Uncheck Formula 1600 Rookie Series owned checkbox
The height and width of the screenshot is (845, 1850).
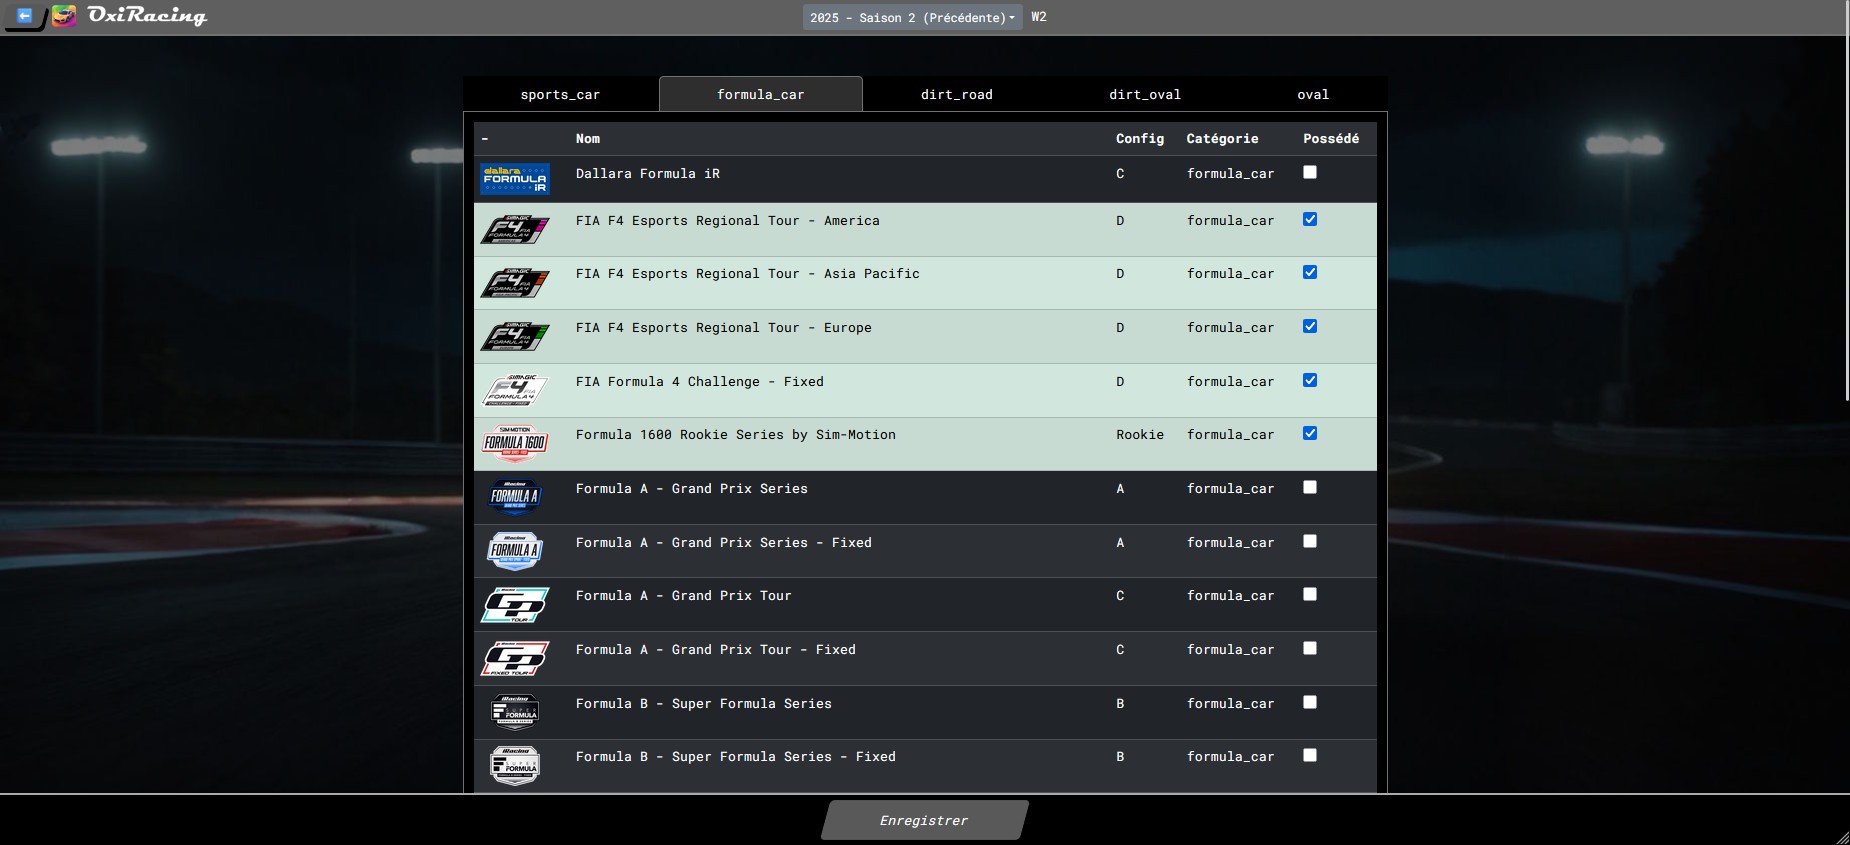[1310, 433]
